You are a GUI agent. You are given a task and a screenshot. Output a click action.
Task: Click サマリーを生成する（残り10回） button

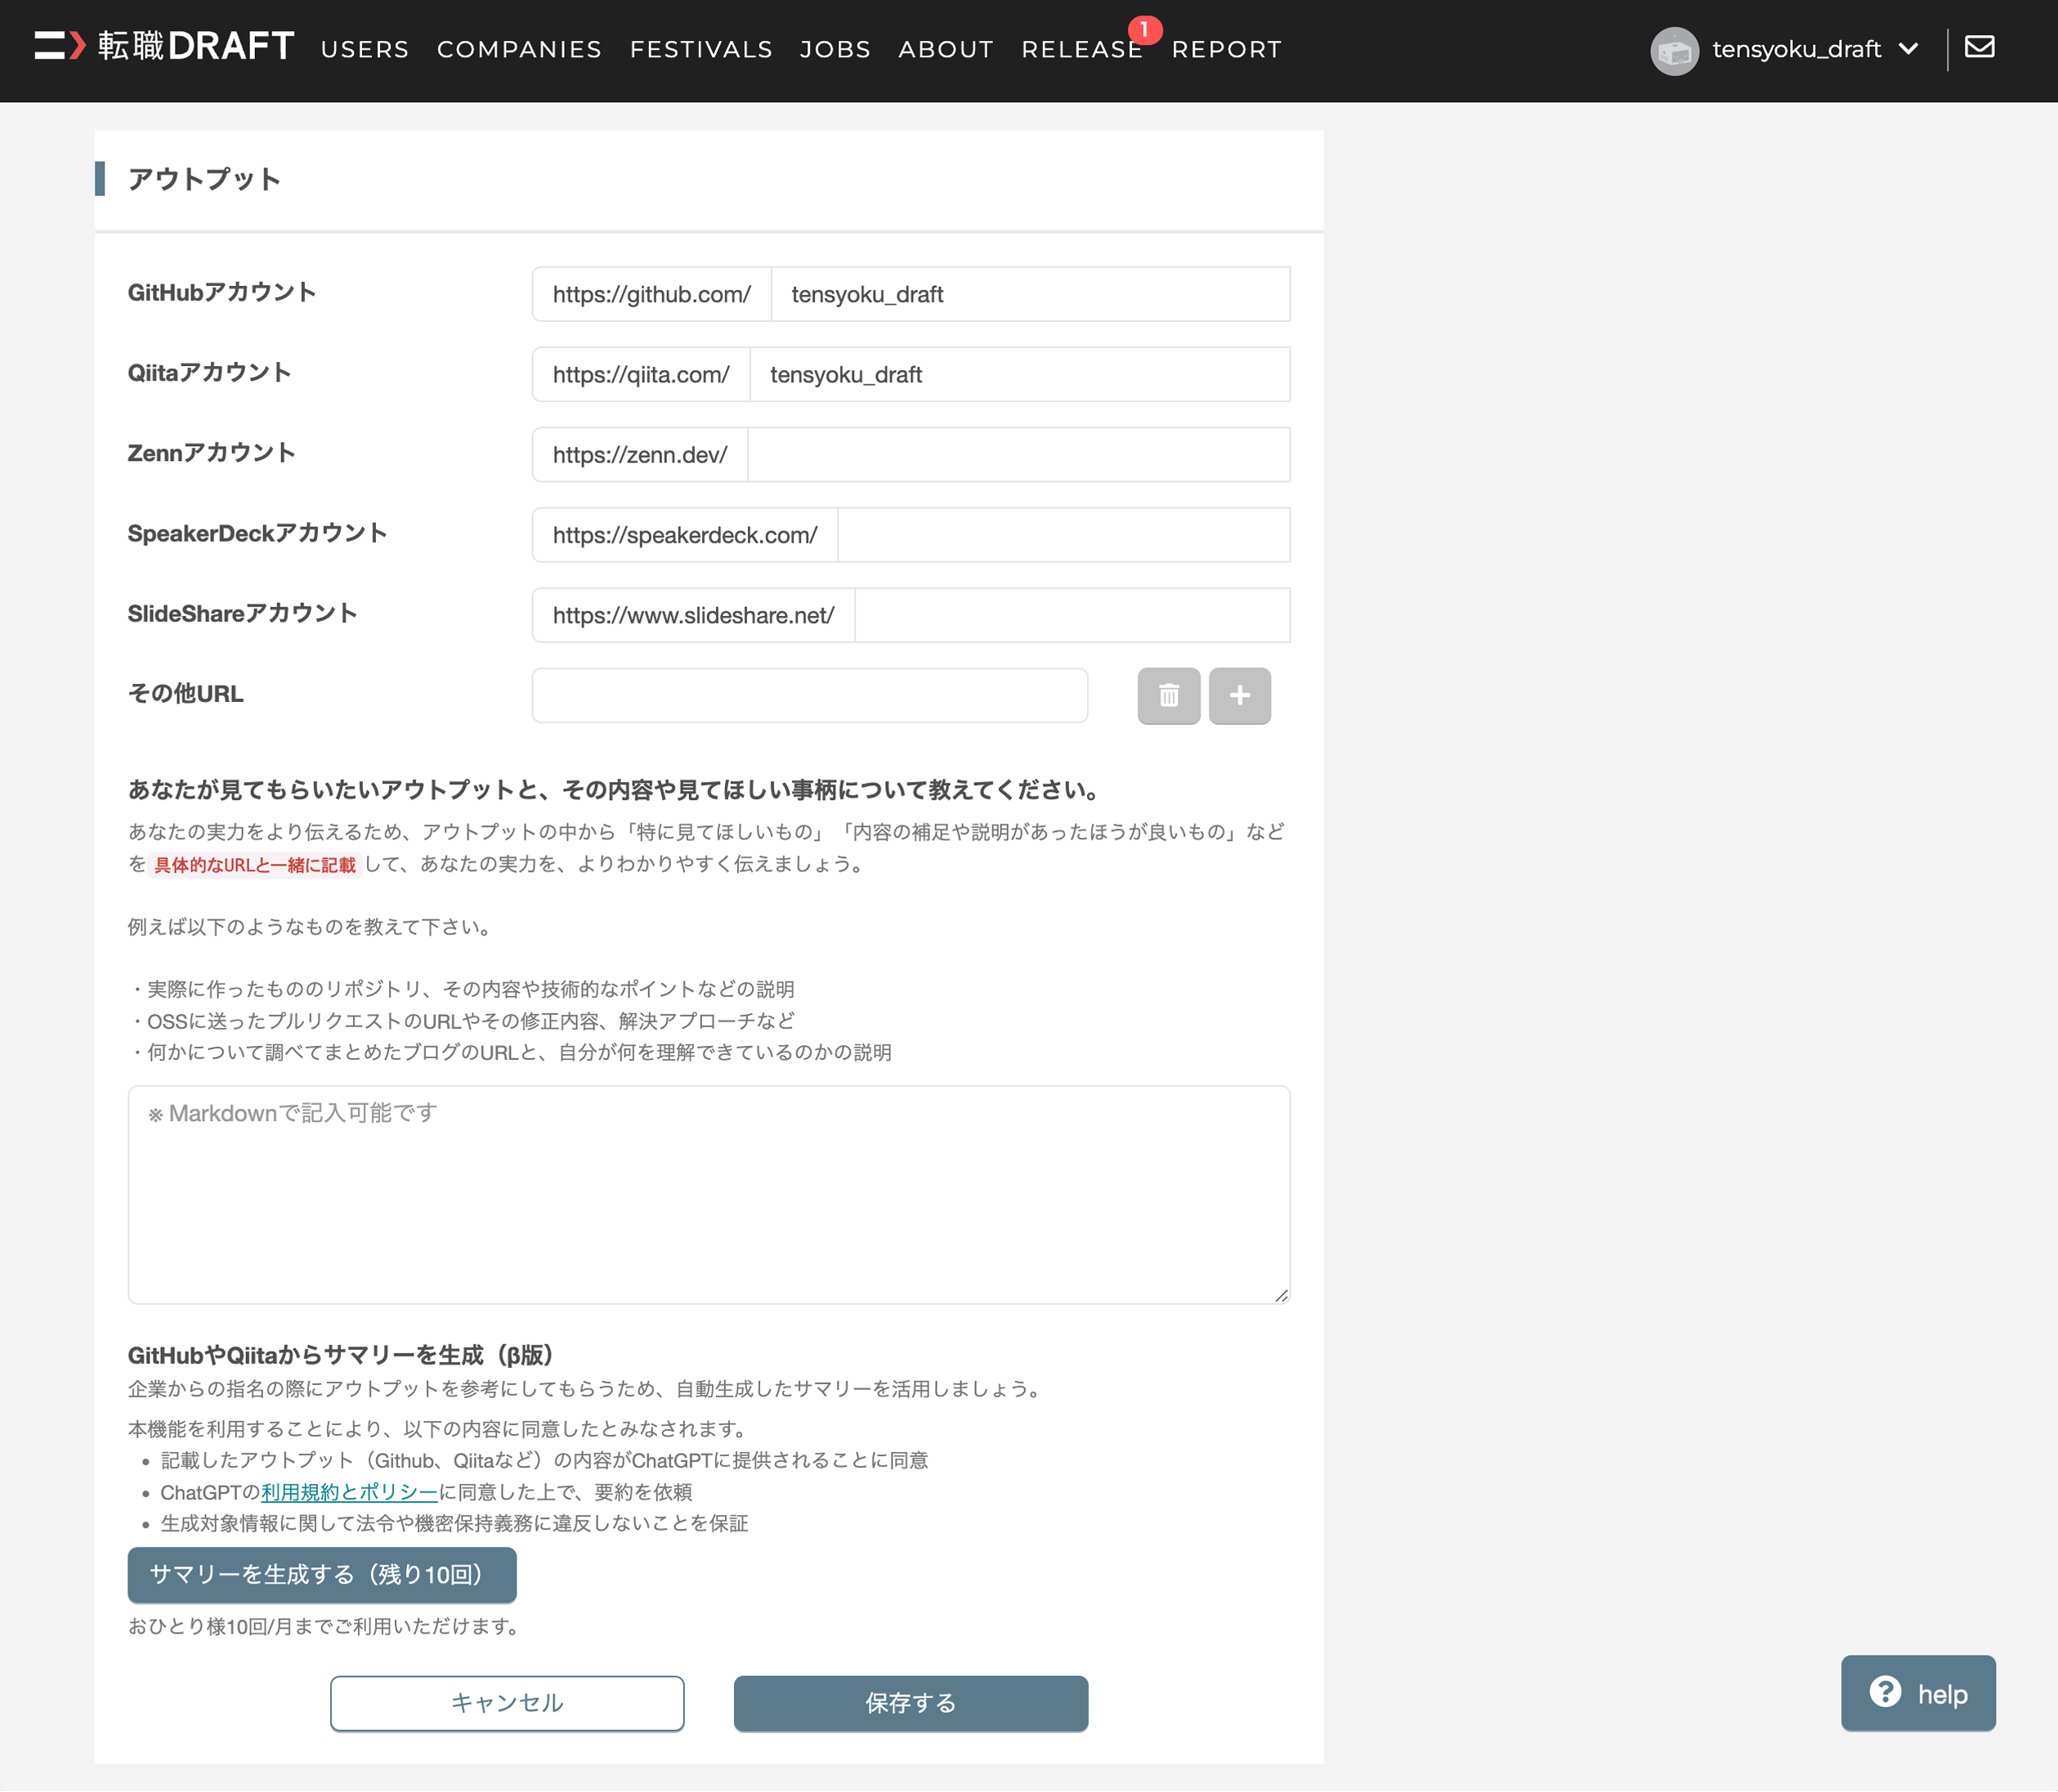tap(321, 1574)
